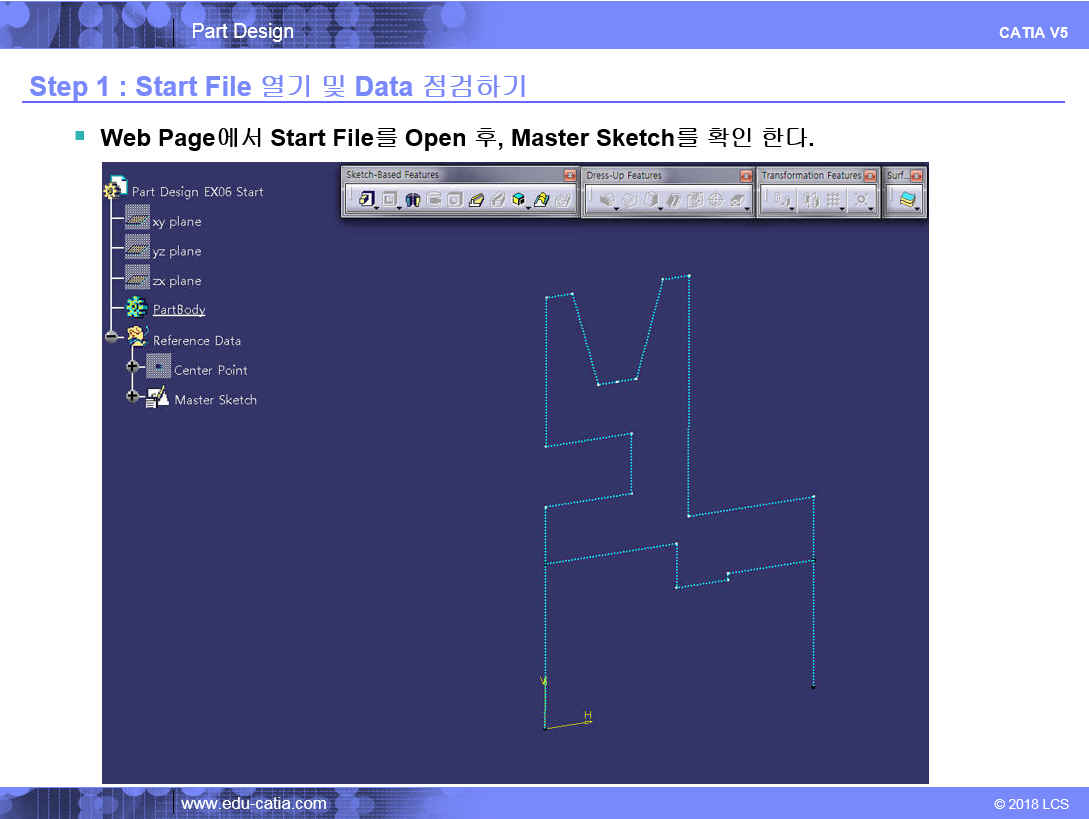Expand the Center Point node

132,368
